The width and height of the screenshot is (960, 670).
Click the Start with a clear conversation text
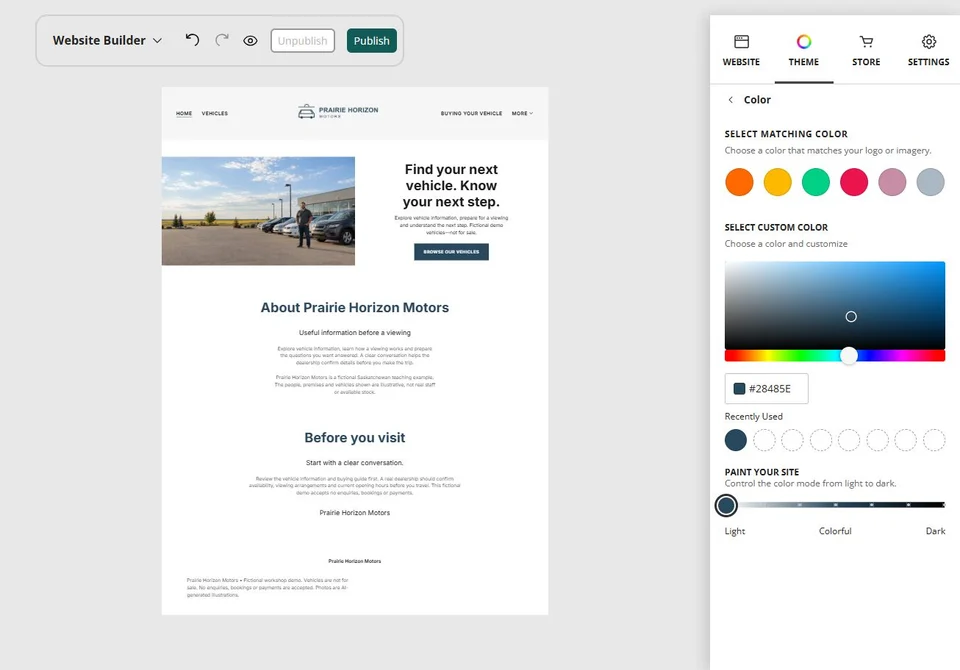click(x=354, y=462)
